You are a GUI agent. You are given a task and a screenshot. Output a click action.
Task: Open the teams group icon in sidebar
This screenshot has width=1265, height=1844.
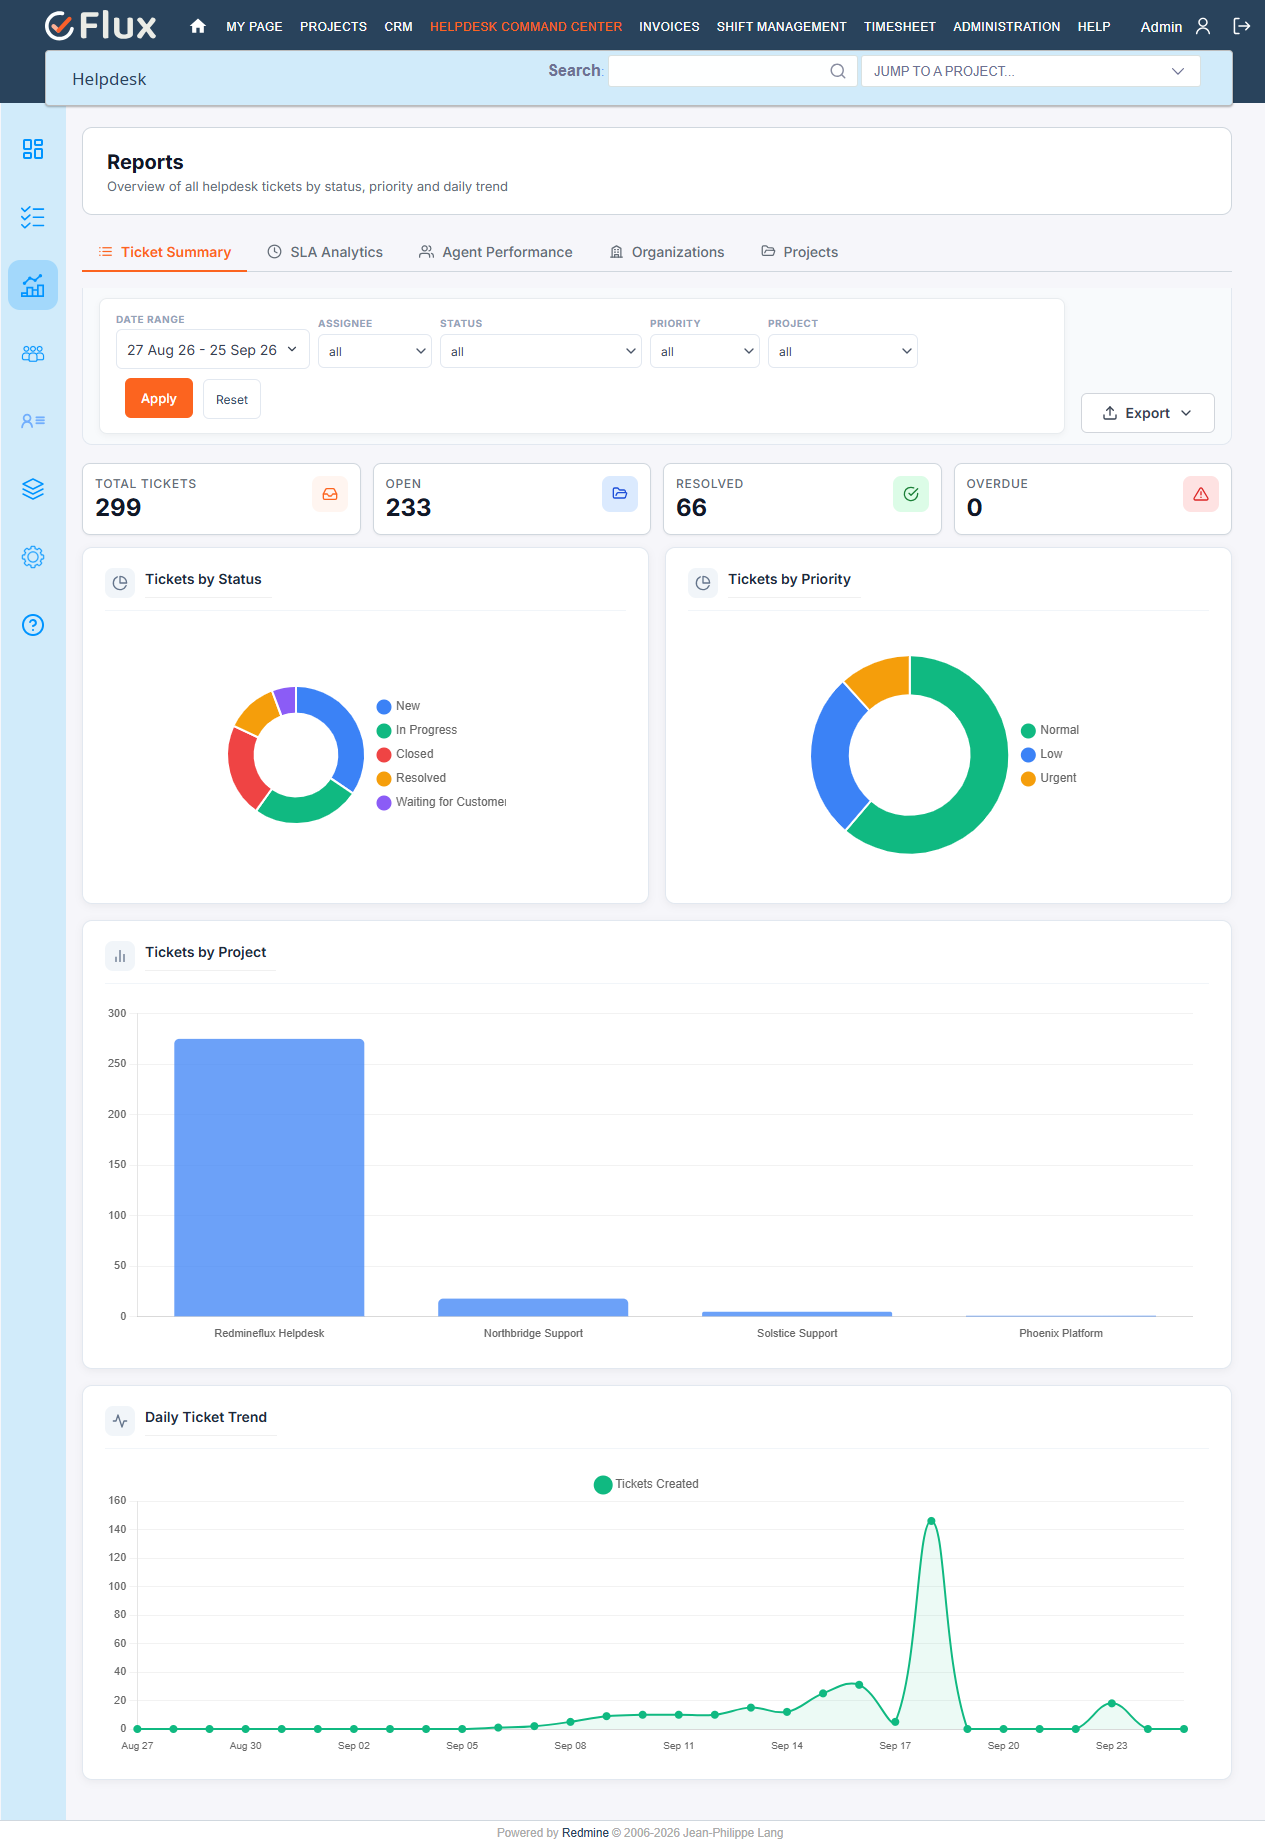pyautogui.click(x=33, y=353)
